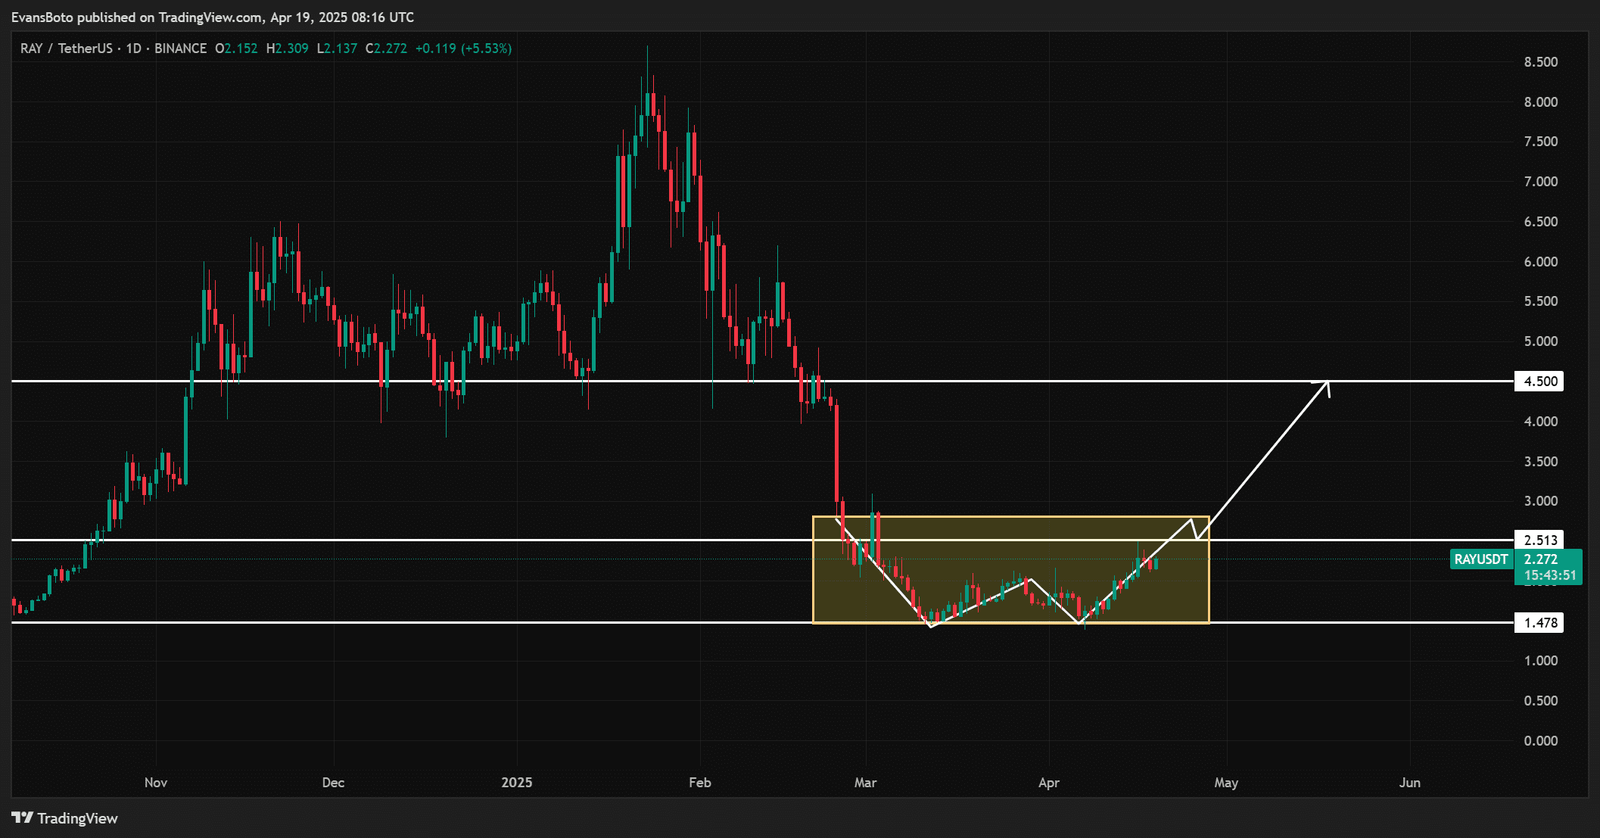This screenshot has width=1600, height=838.
Task: Select the 4.500 price label on axis
Action: (x=1540, y=381)
